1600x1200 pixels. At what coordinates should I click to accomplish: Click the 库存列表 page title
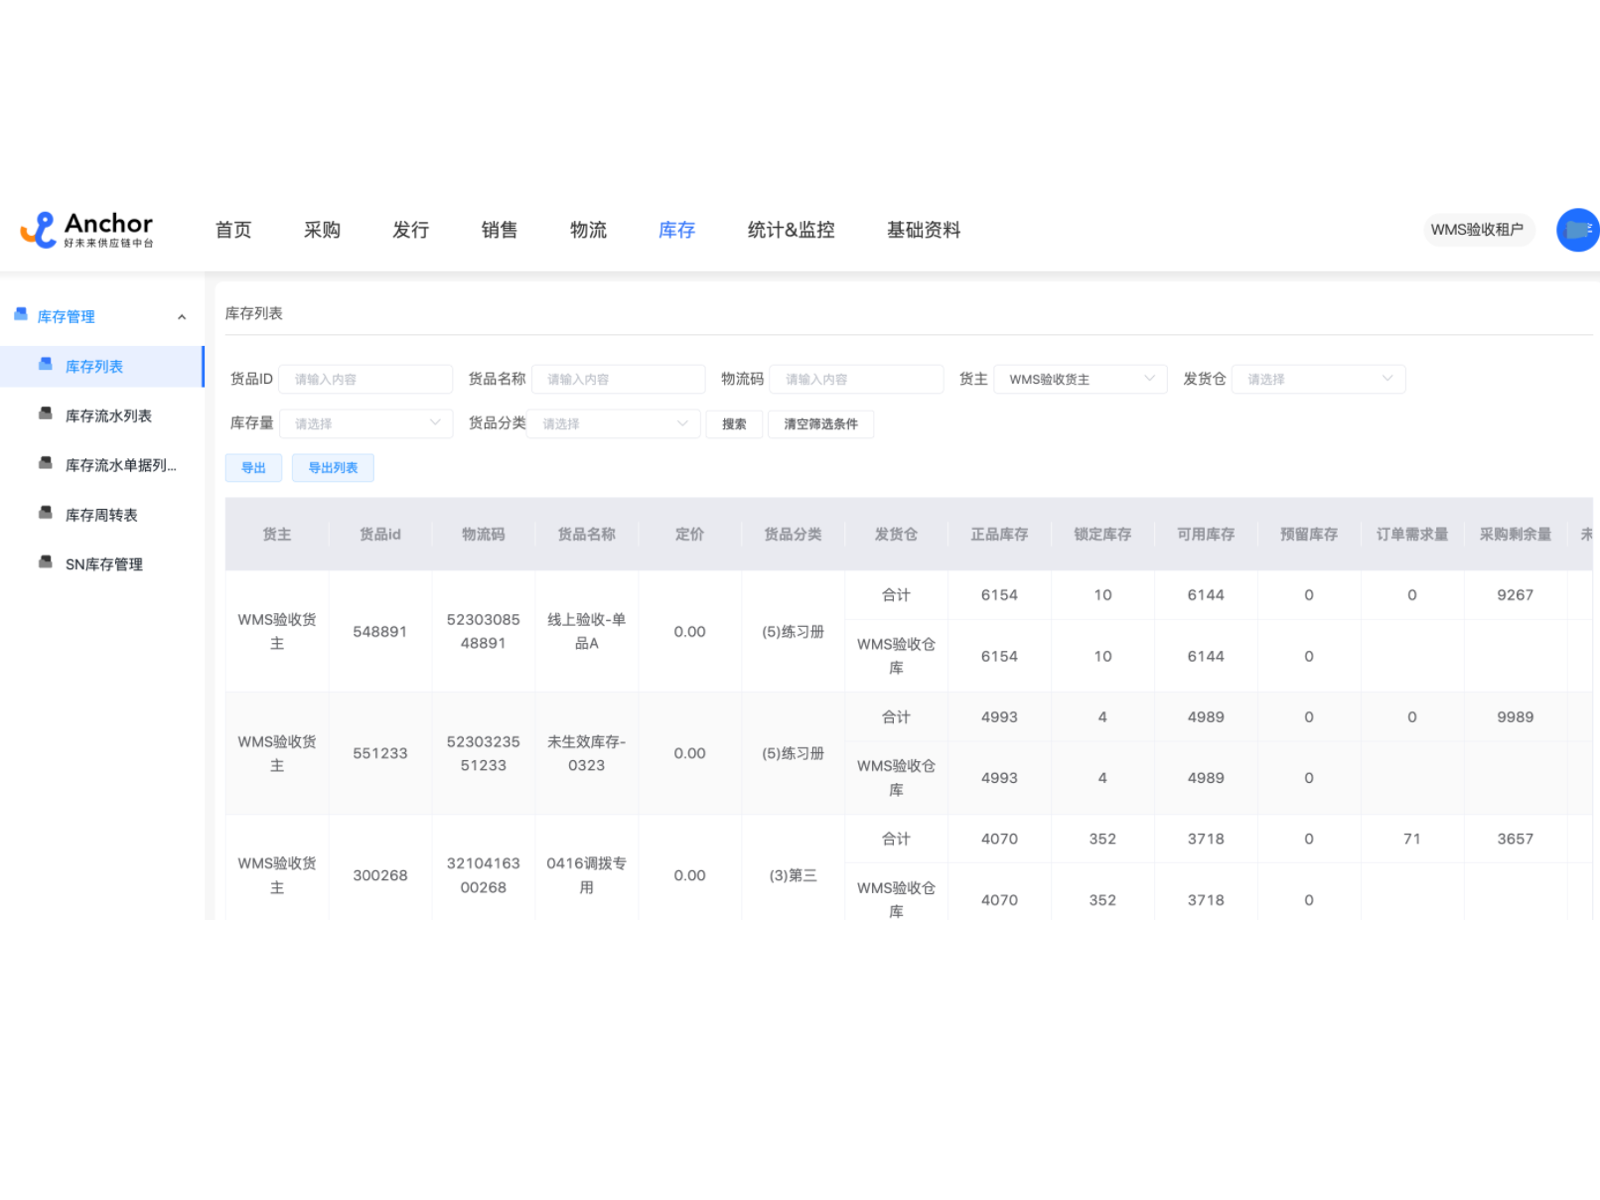(x=254, y=313)
